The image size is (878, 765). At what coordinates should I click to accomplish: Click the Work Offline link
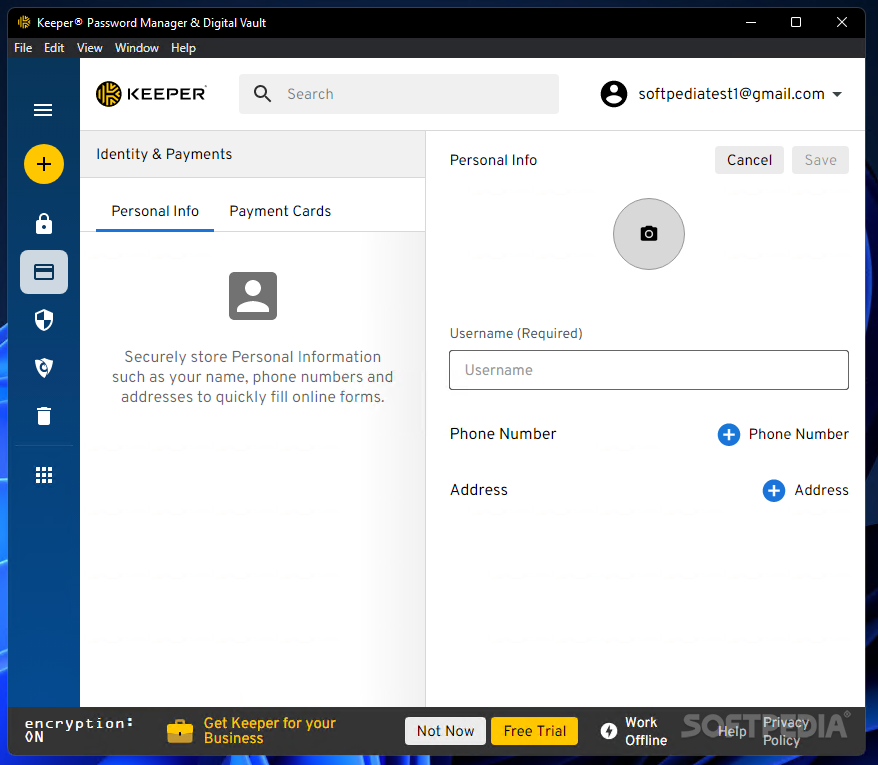tap(646, 731)
